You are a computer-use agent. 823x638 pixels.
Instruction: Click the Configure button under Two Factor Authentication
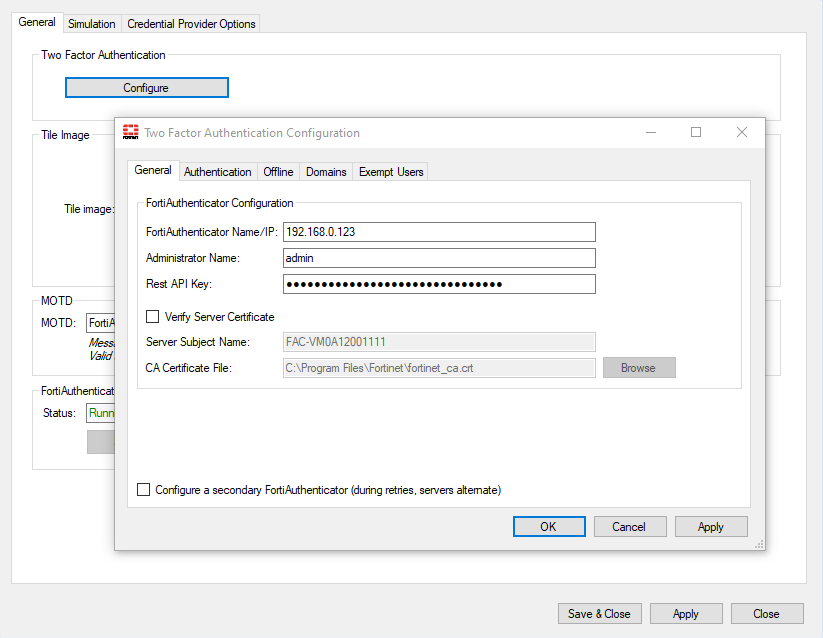(x=146, y=88)
